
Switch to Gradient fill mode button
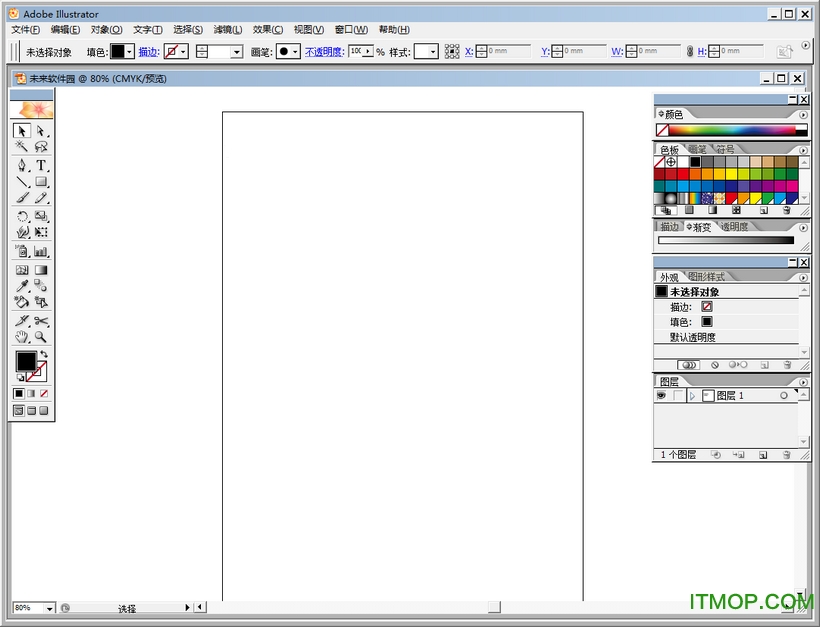tap(31, 393)
